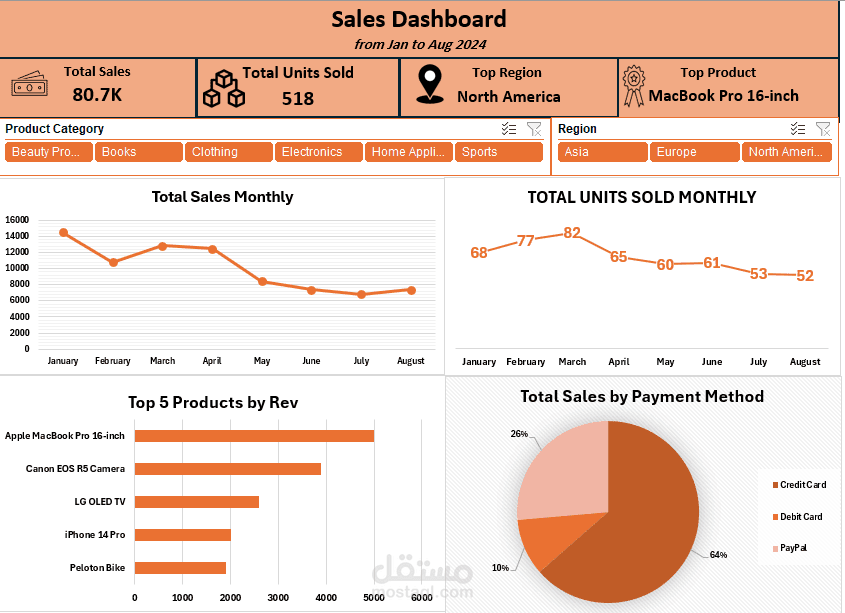
Task: Click the 53 units data label
Action: (x=758, y=274)
